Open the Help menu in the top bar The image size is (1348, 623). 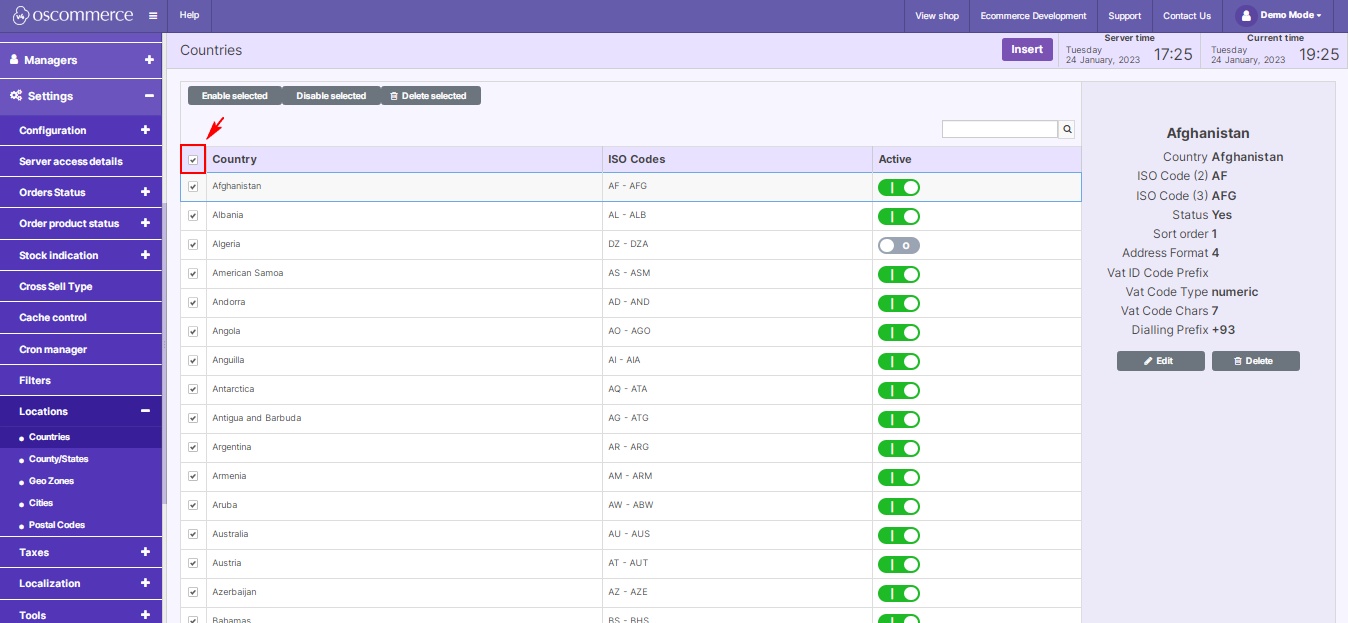(189, 15)
